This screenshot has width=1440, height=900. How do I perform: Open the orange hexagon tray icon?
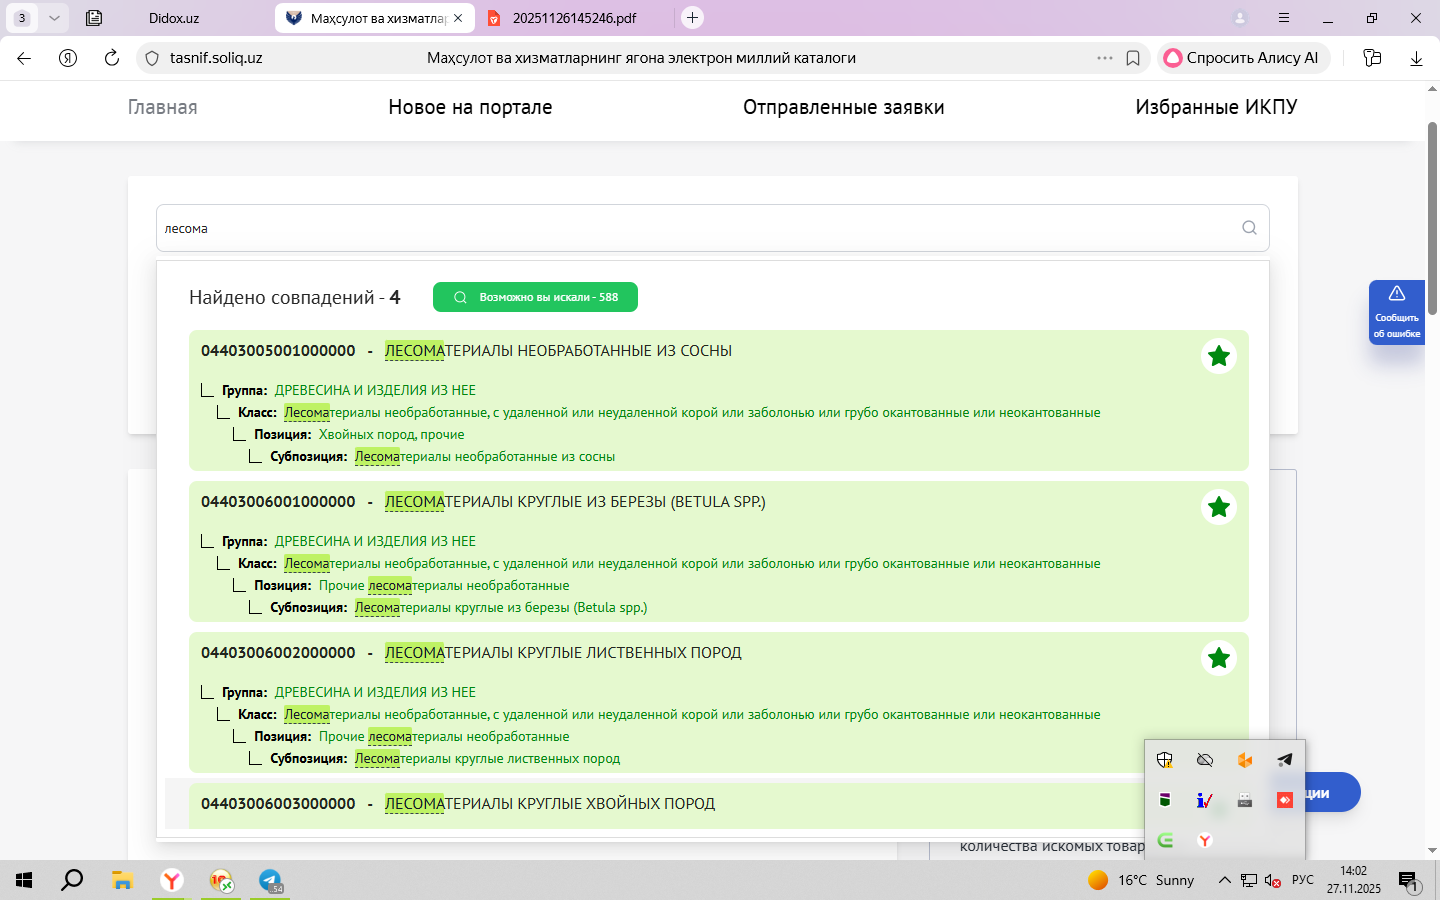coord(1245,760)
